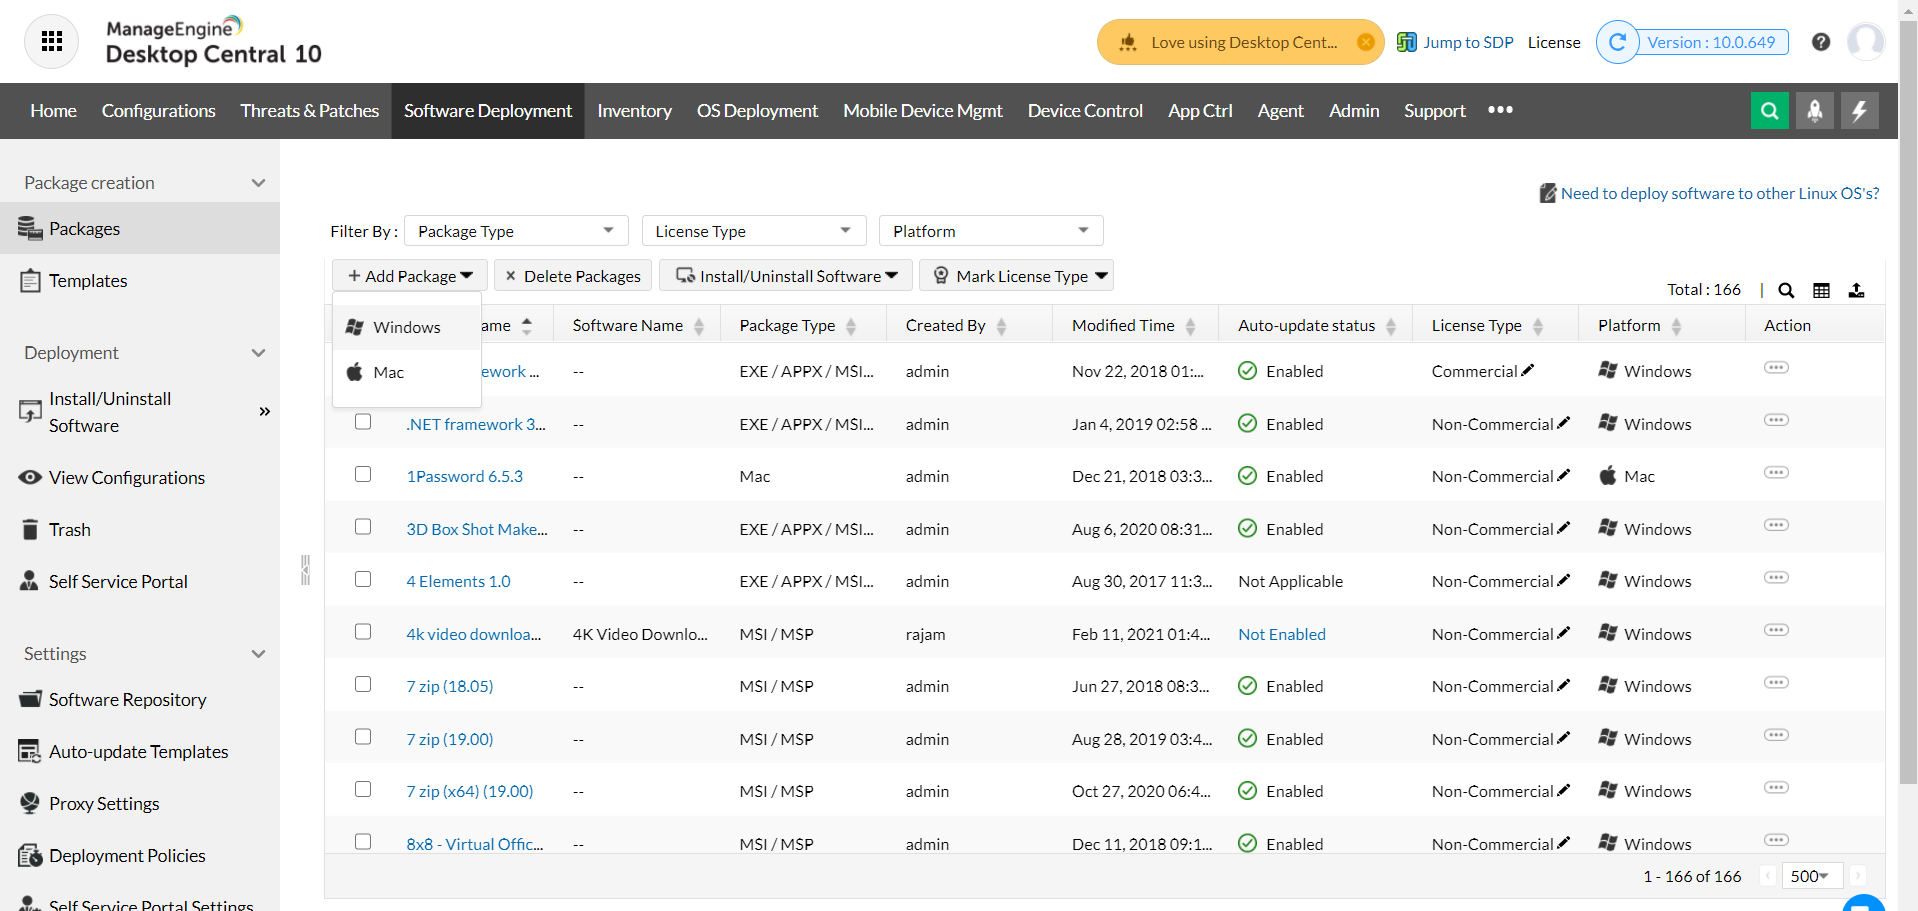Click the Delete Packages button
Screen dimensions: 1918x911
coord(572,276)
